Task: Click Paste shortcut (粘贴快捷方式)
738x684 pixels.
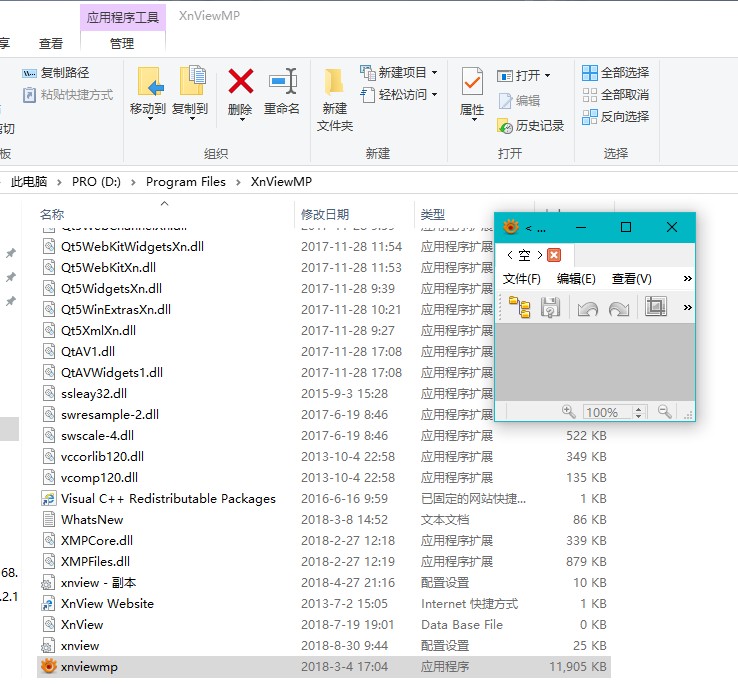Action: 68,95
